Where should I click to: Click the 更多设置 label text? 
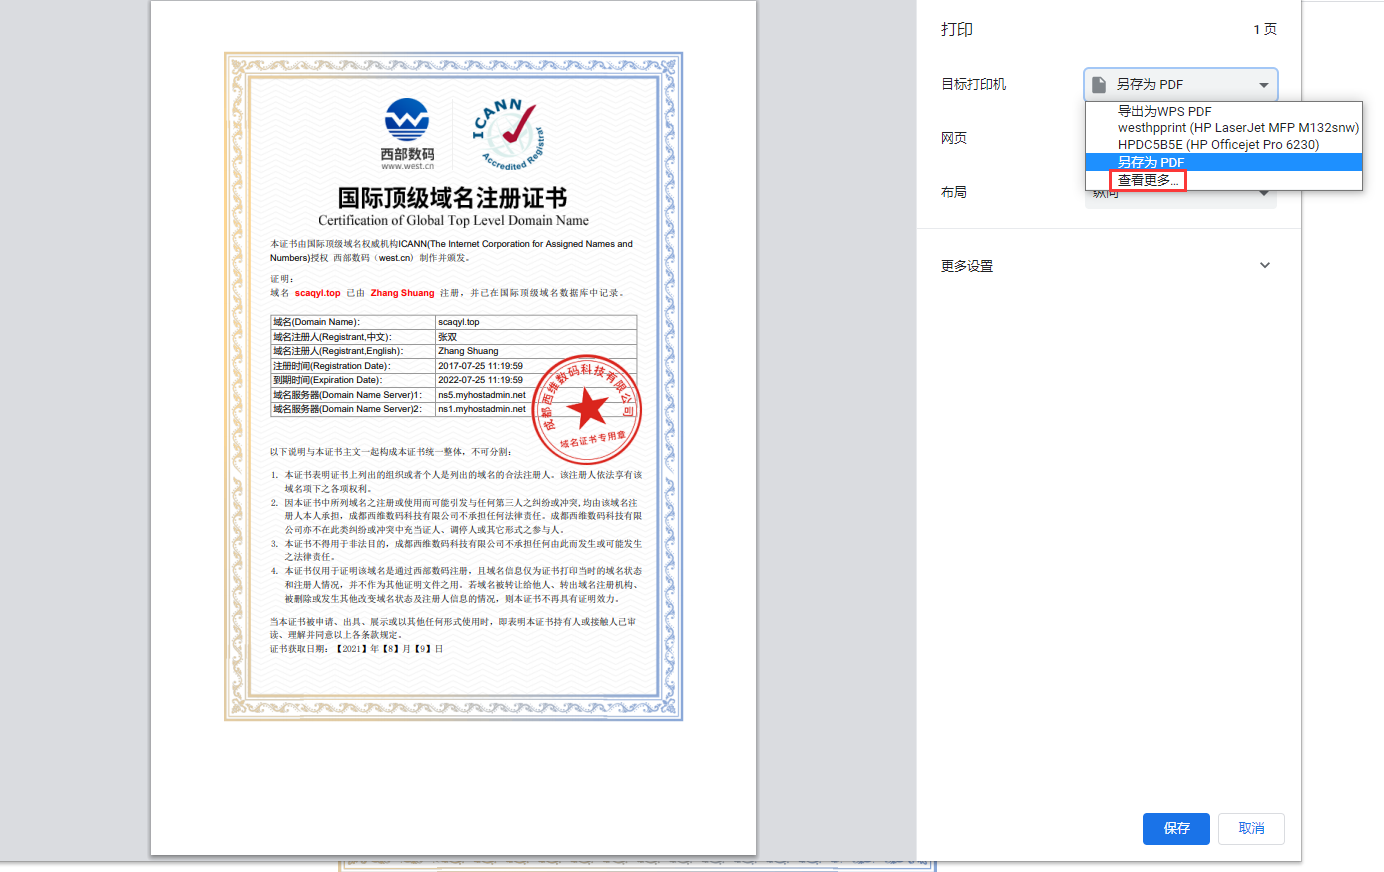click(967, 266)
